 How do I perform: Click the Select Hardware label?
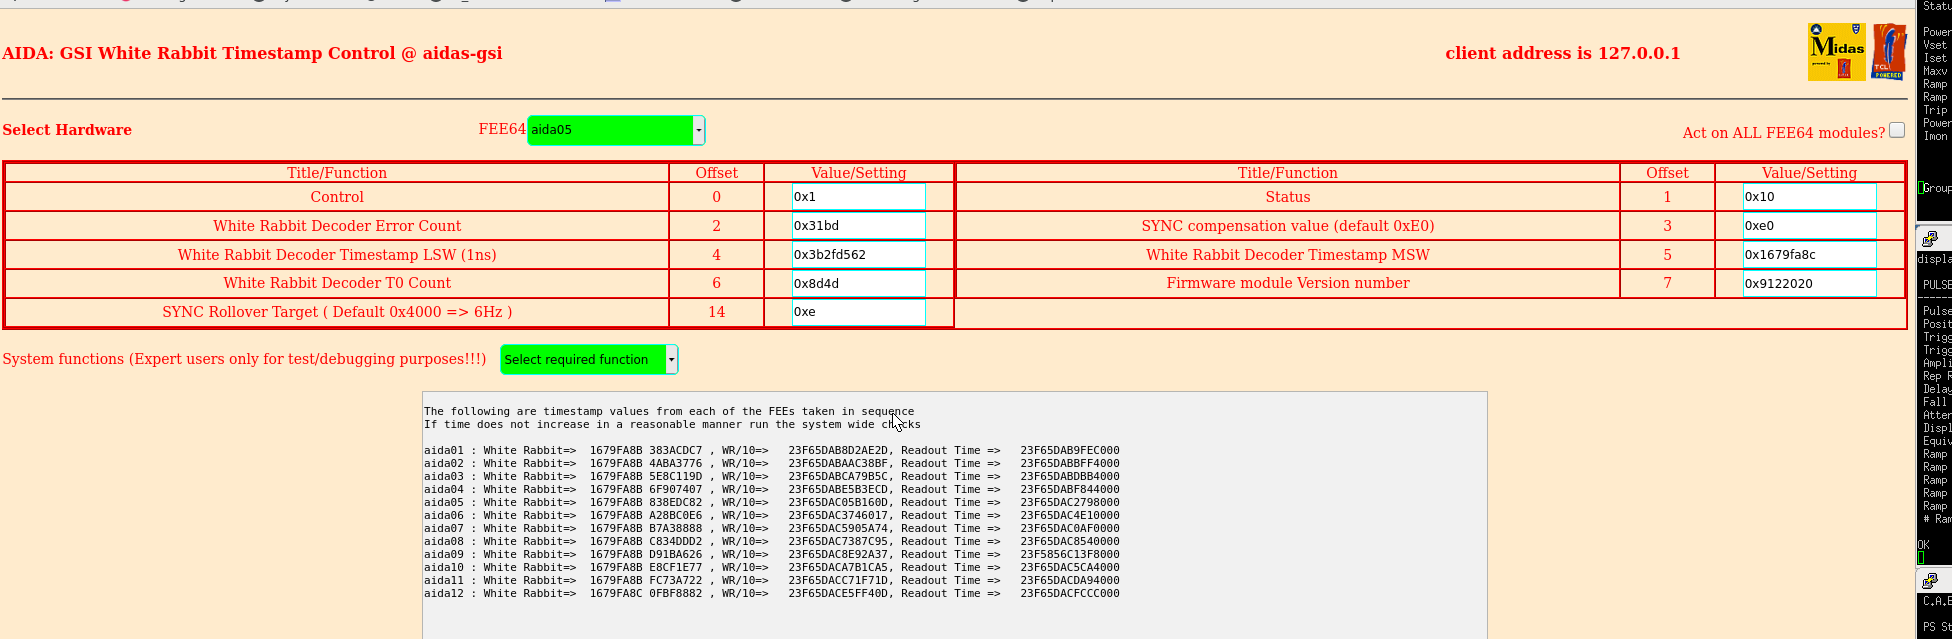coord(67,130)
